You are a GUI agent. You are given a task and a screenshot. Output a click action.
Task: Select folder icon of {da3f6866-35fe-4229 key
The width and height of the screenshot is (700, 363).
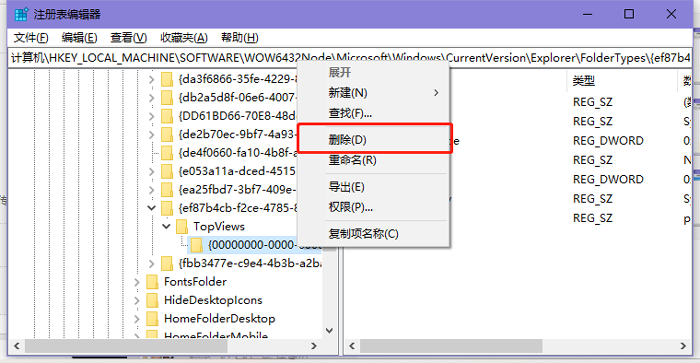pos(167,79)
